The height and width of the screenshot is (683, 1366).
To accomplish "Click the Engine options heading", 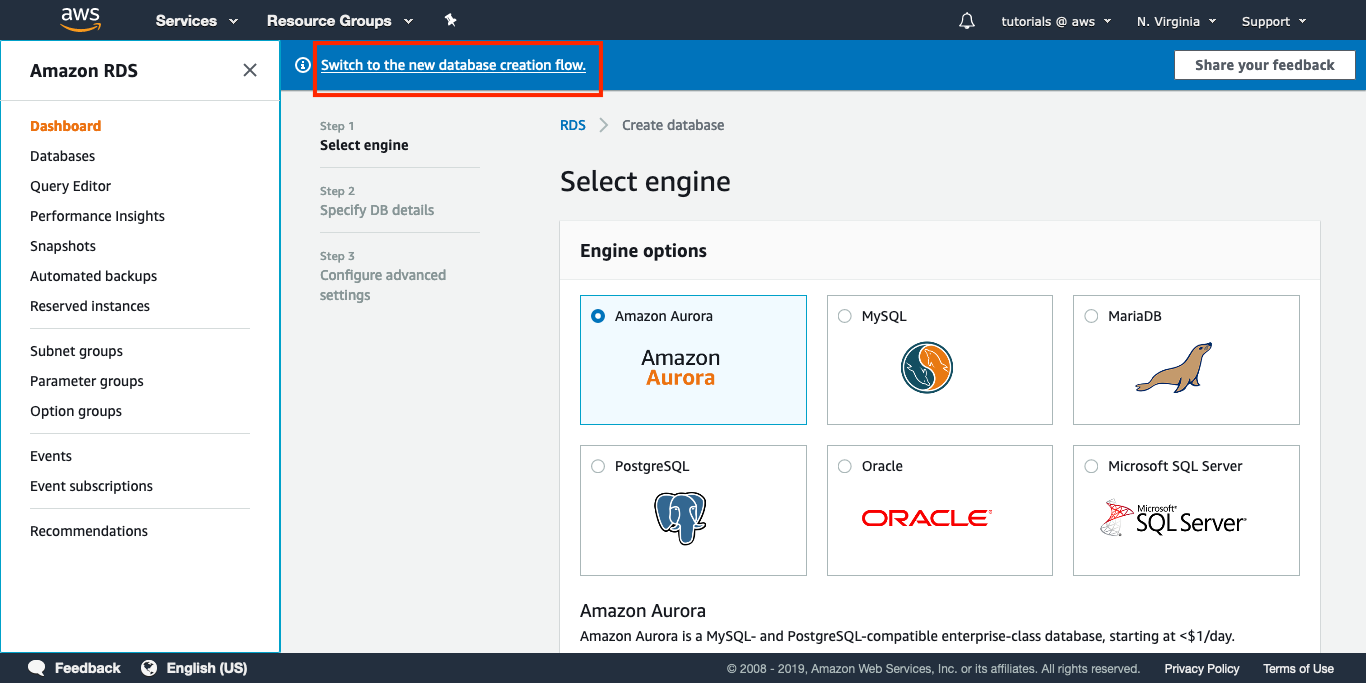I will point(643,251).
